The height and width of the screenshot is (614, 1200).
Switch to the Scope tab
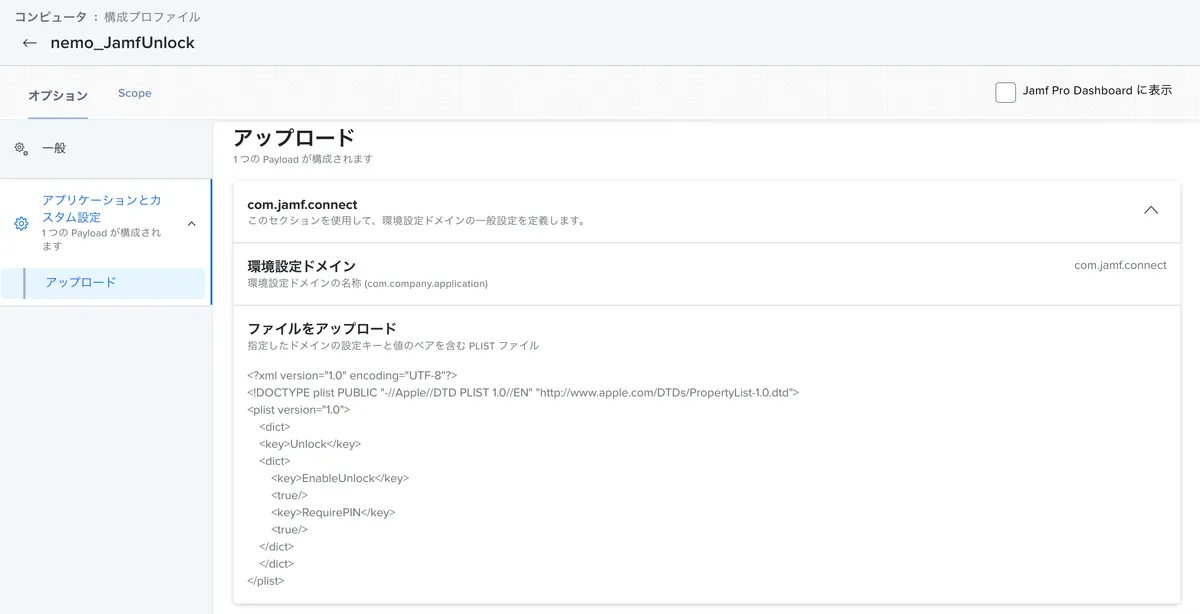pos(135,93)
